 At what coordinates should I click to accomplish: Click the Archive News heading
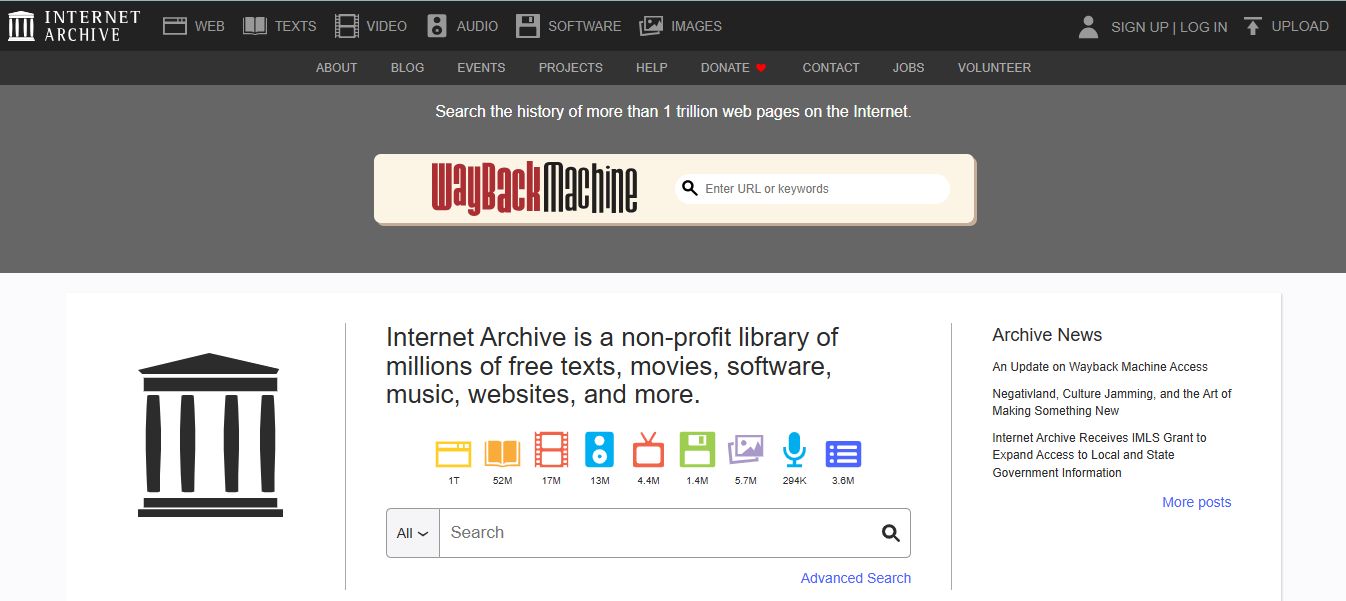click(x=1047, y=335)
